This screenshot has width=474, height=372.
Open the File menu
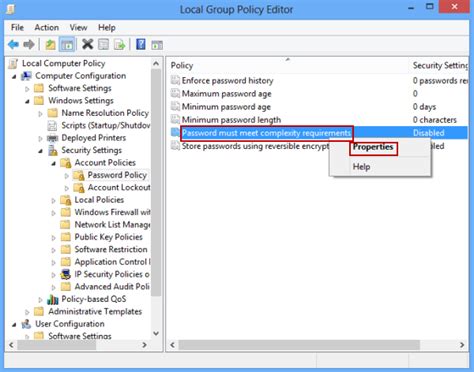(x=17, y=27)
